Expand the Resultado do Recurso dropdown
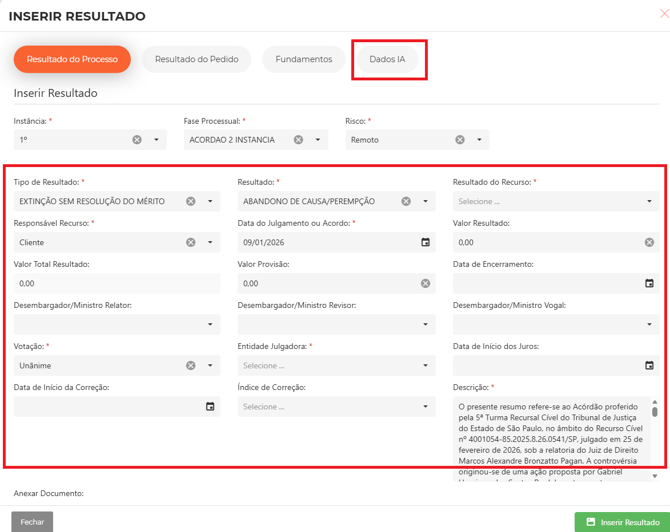Image resolution: width=670 pixels, height=532 pixels. point(553,201)
